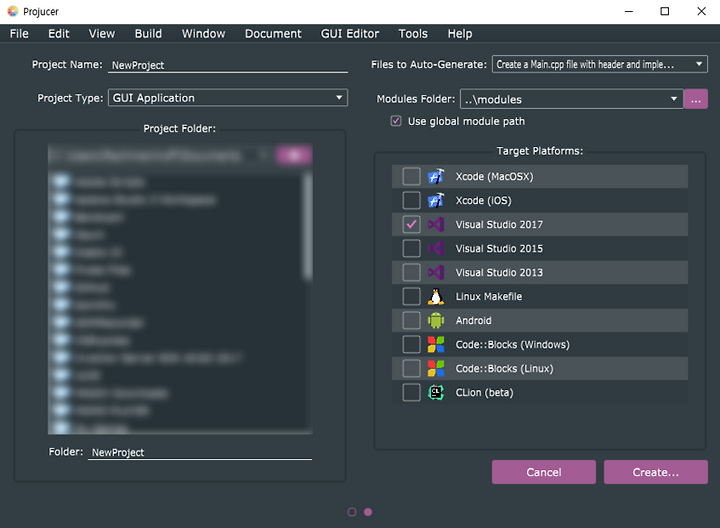Open the Help menu

click(460, 34)
